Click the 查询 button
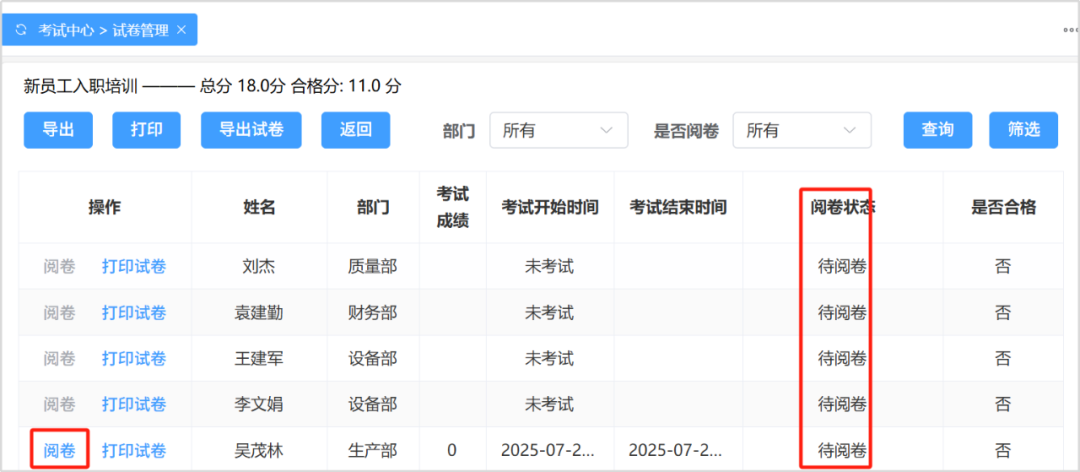This screenshot has width=1080, height=472. pyautogui.click(x=937, y=130)
